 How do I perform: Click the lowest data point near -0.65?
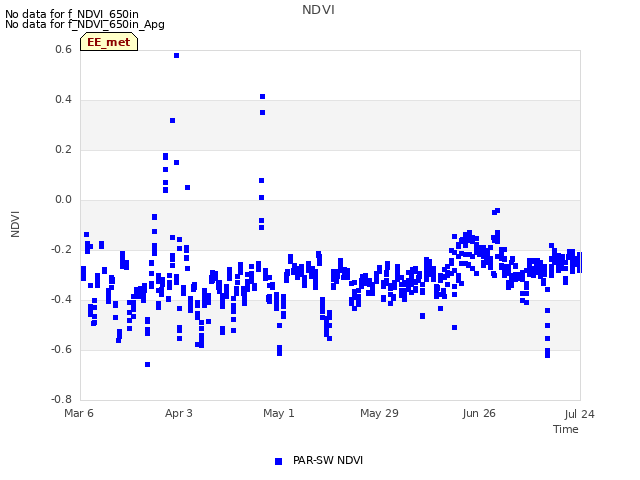tap(147, 364)
